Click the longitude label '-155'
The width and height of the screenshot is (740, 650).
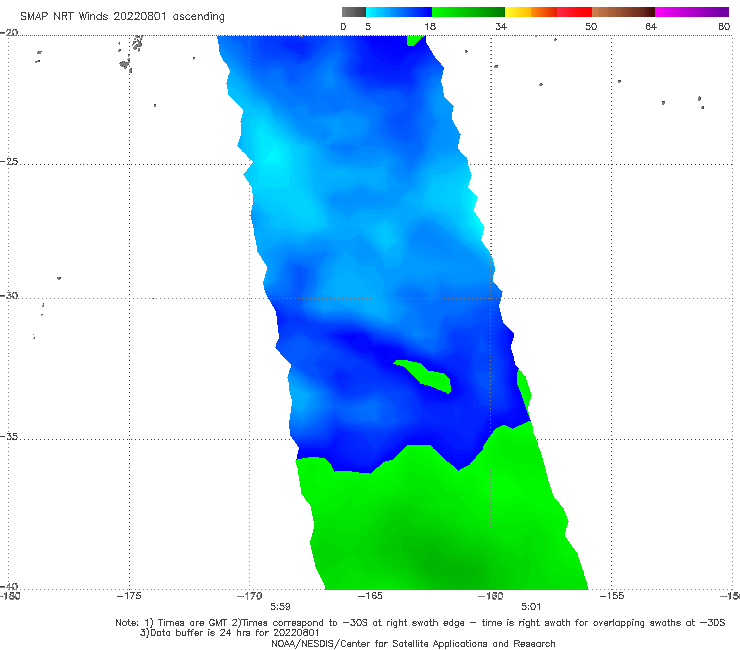point(612,596)
